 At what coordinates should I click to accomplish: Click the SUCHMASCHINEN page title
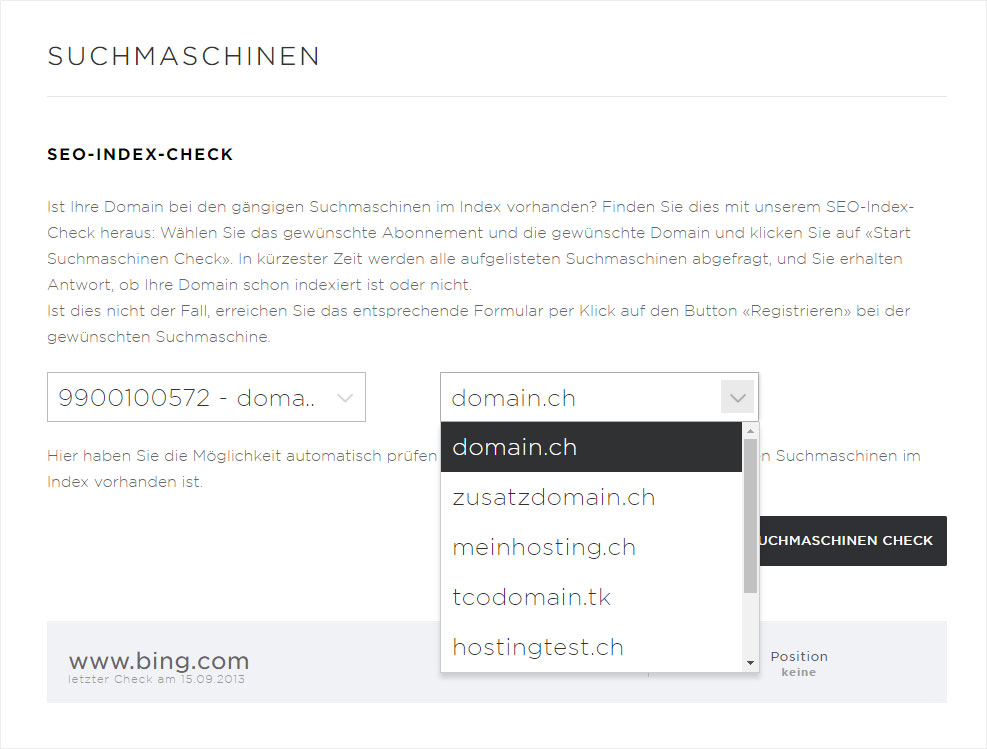pyautogui.click(x=184, y=56)
